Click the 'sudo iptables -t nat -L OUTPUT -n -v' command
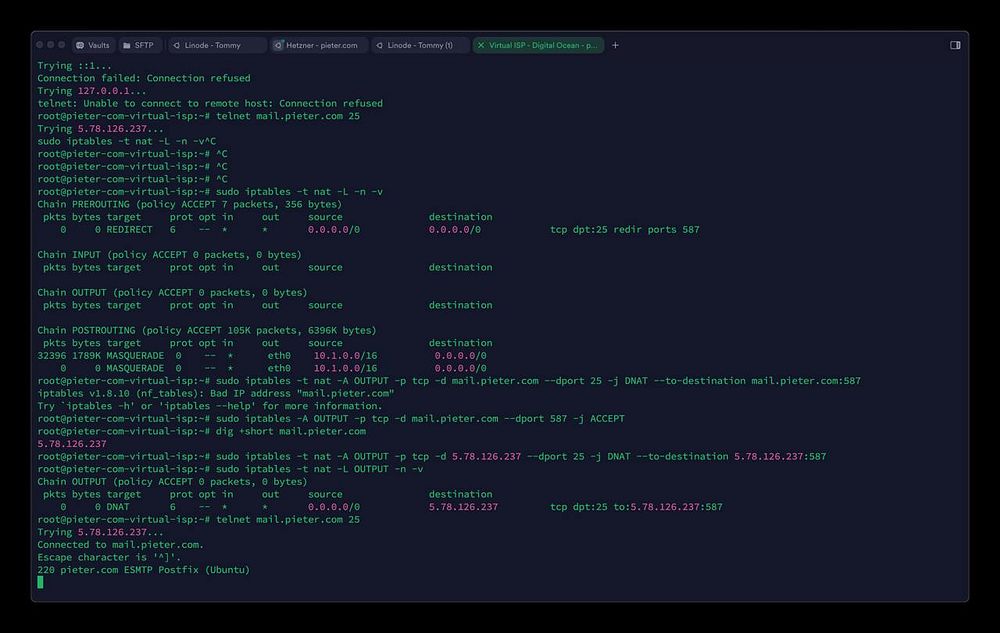The width and height of the screenshot is (1000, 633). click(x=320, y=469)
